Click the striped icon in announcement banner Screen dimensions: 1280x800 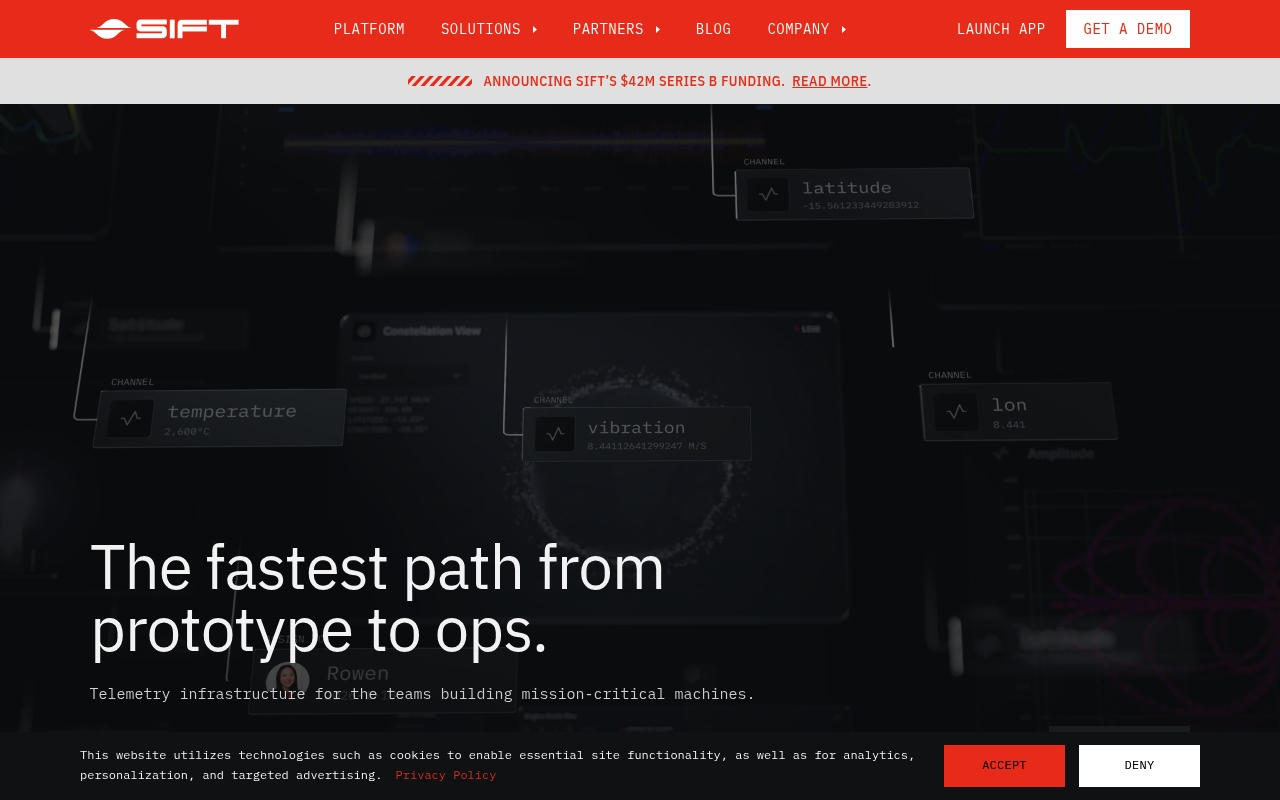pos(440,81)
